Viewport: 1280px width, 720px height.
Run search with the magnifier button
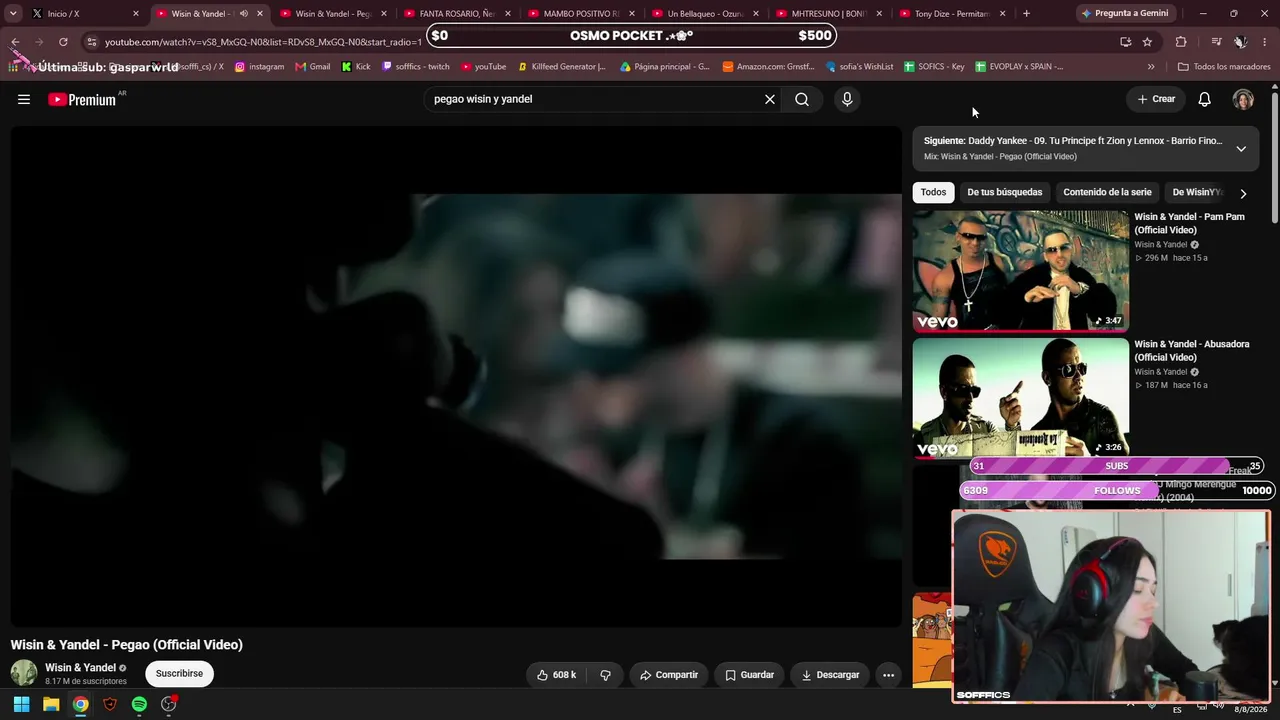(x=802, y=99)
